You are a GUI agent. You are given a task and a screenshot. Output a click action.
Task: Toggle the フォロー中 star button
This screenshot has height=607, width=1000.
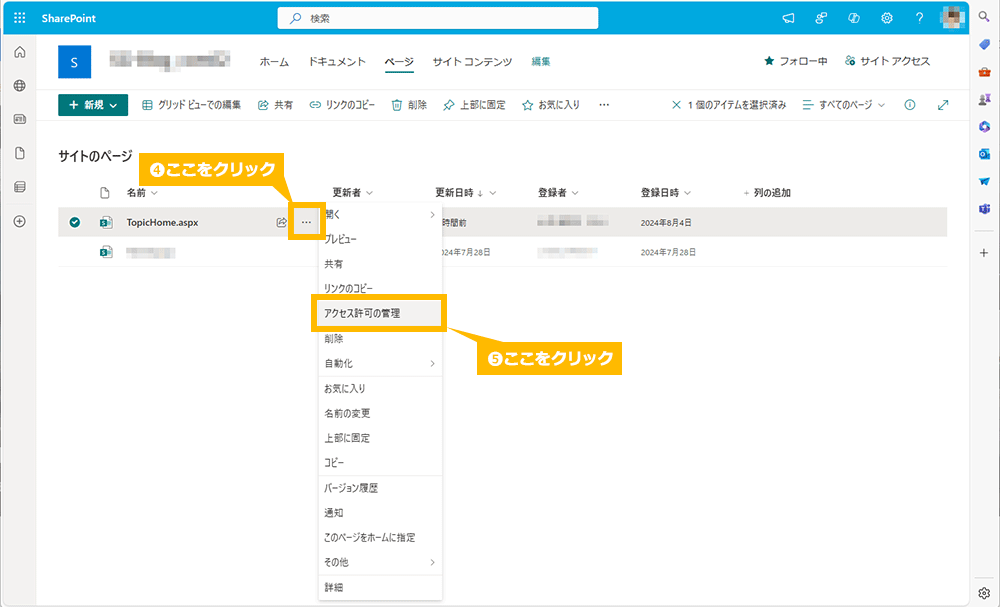tap(795, 61)
